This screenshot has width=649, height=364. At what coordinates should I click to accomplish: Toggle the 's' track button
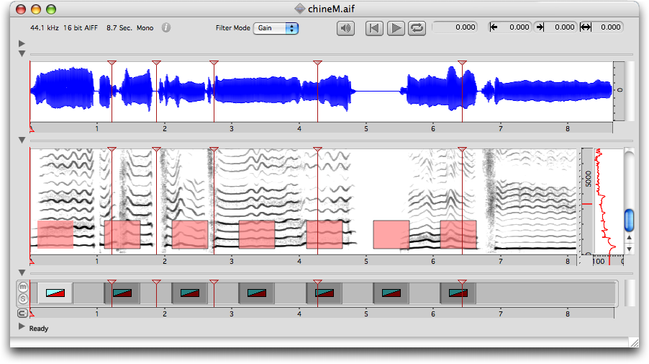[23, 299]
